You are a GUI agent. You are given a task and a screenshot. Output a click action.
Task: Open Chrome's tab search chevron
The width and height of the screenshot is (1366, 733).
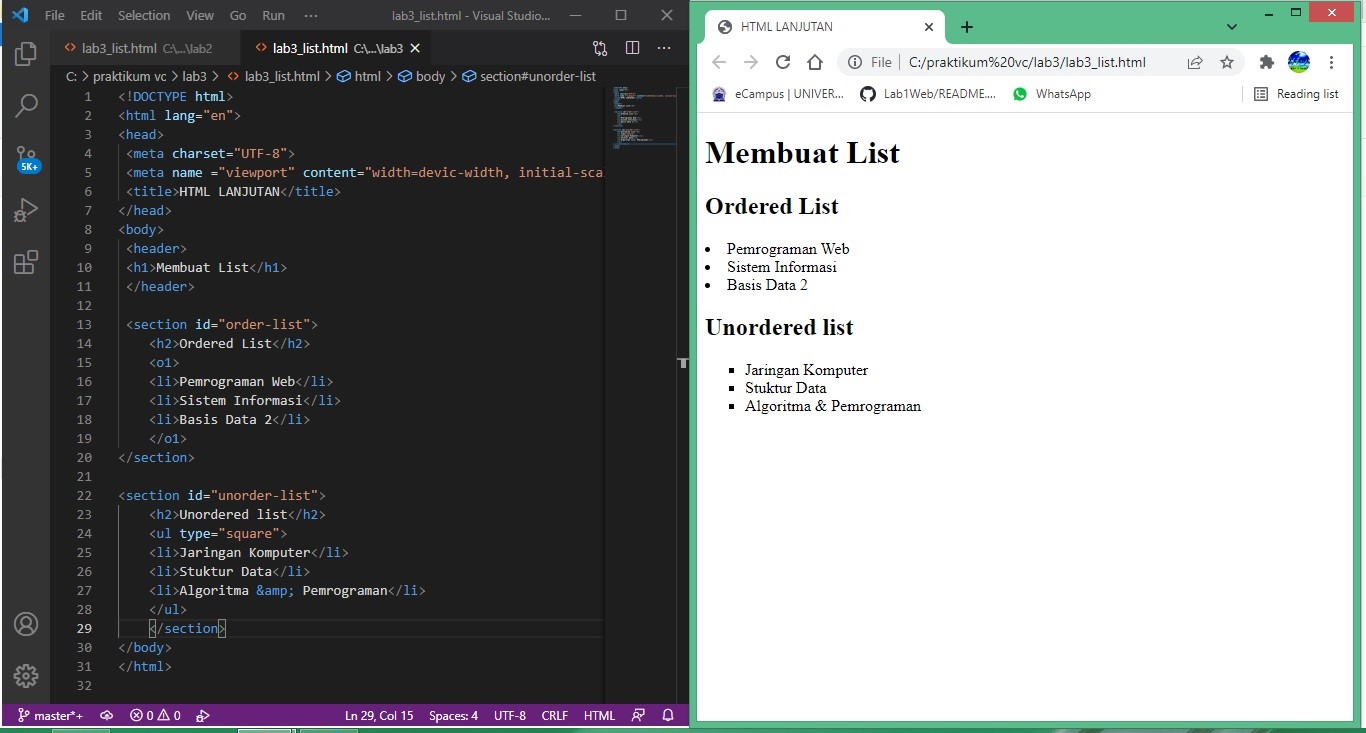coord(1232,27)
